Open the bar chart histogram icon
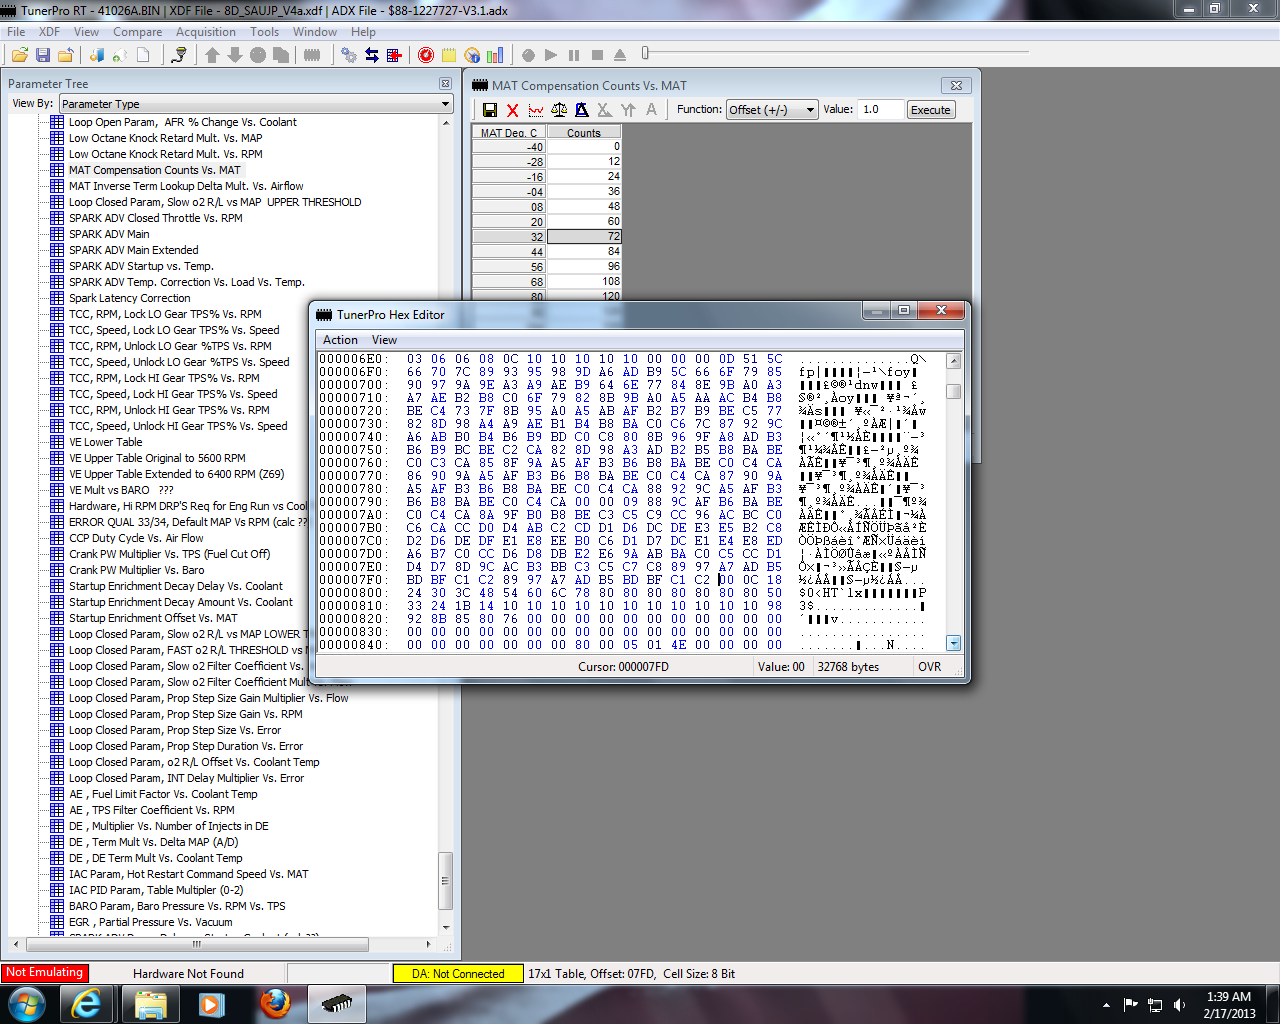The image size is (1280, 1024). 495,55
